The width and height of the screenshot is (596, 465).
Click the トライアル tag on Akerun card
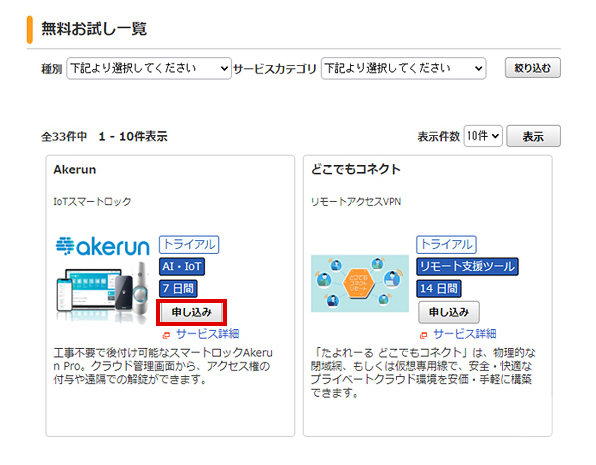[x=189, y=244]
